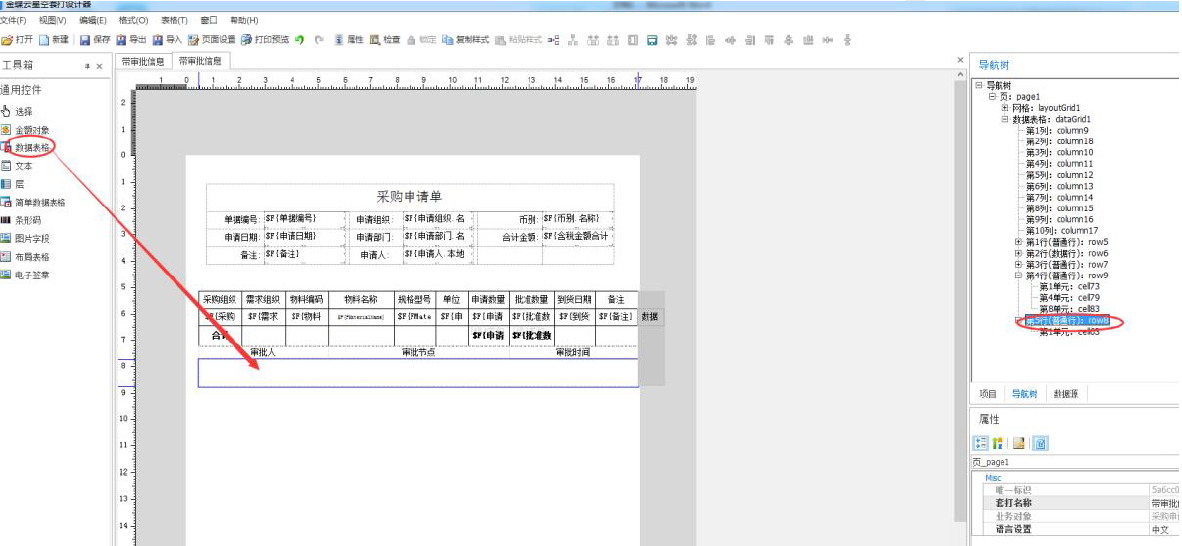Close the 工具箱 toolbox panel
This screenshot has height=546, width=1182.
click(x=99, y=66)
